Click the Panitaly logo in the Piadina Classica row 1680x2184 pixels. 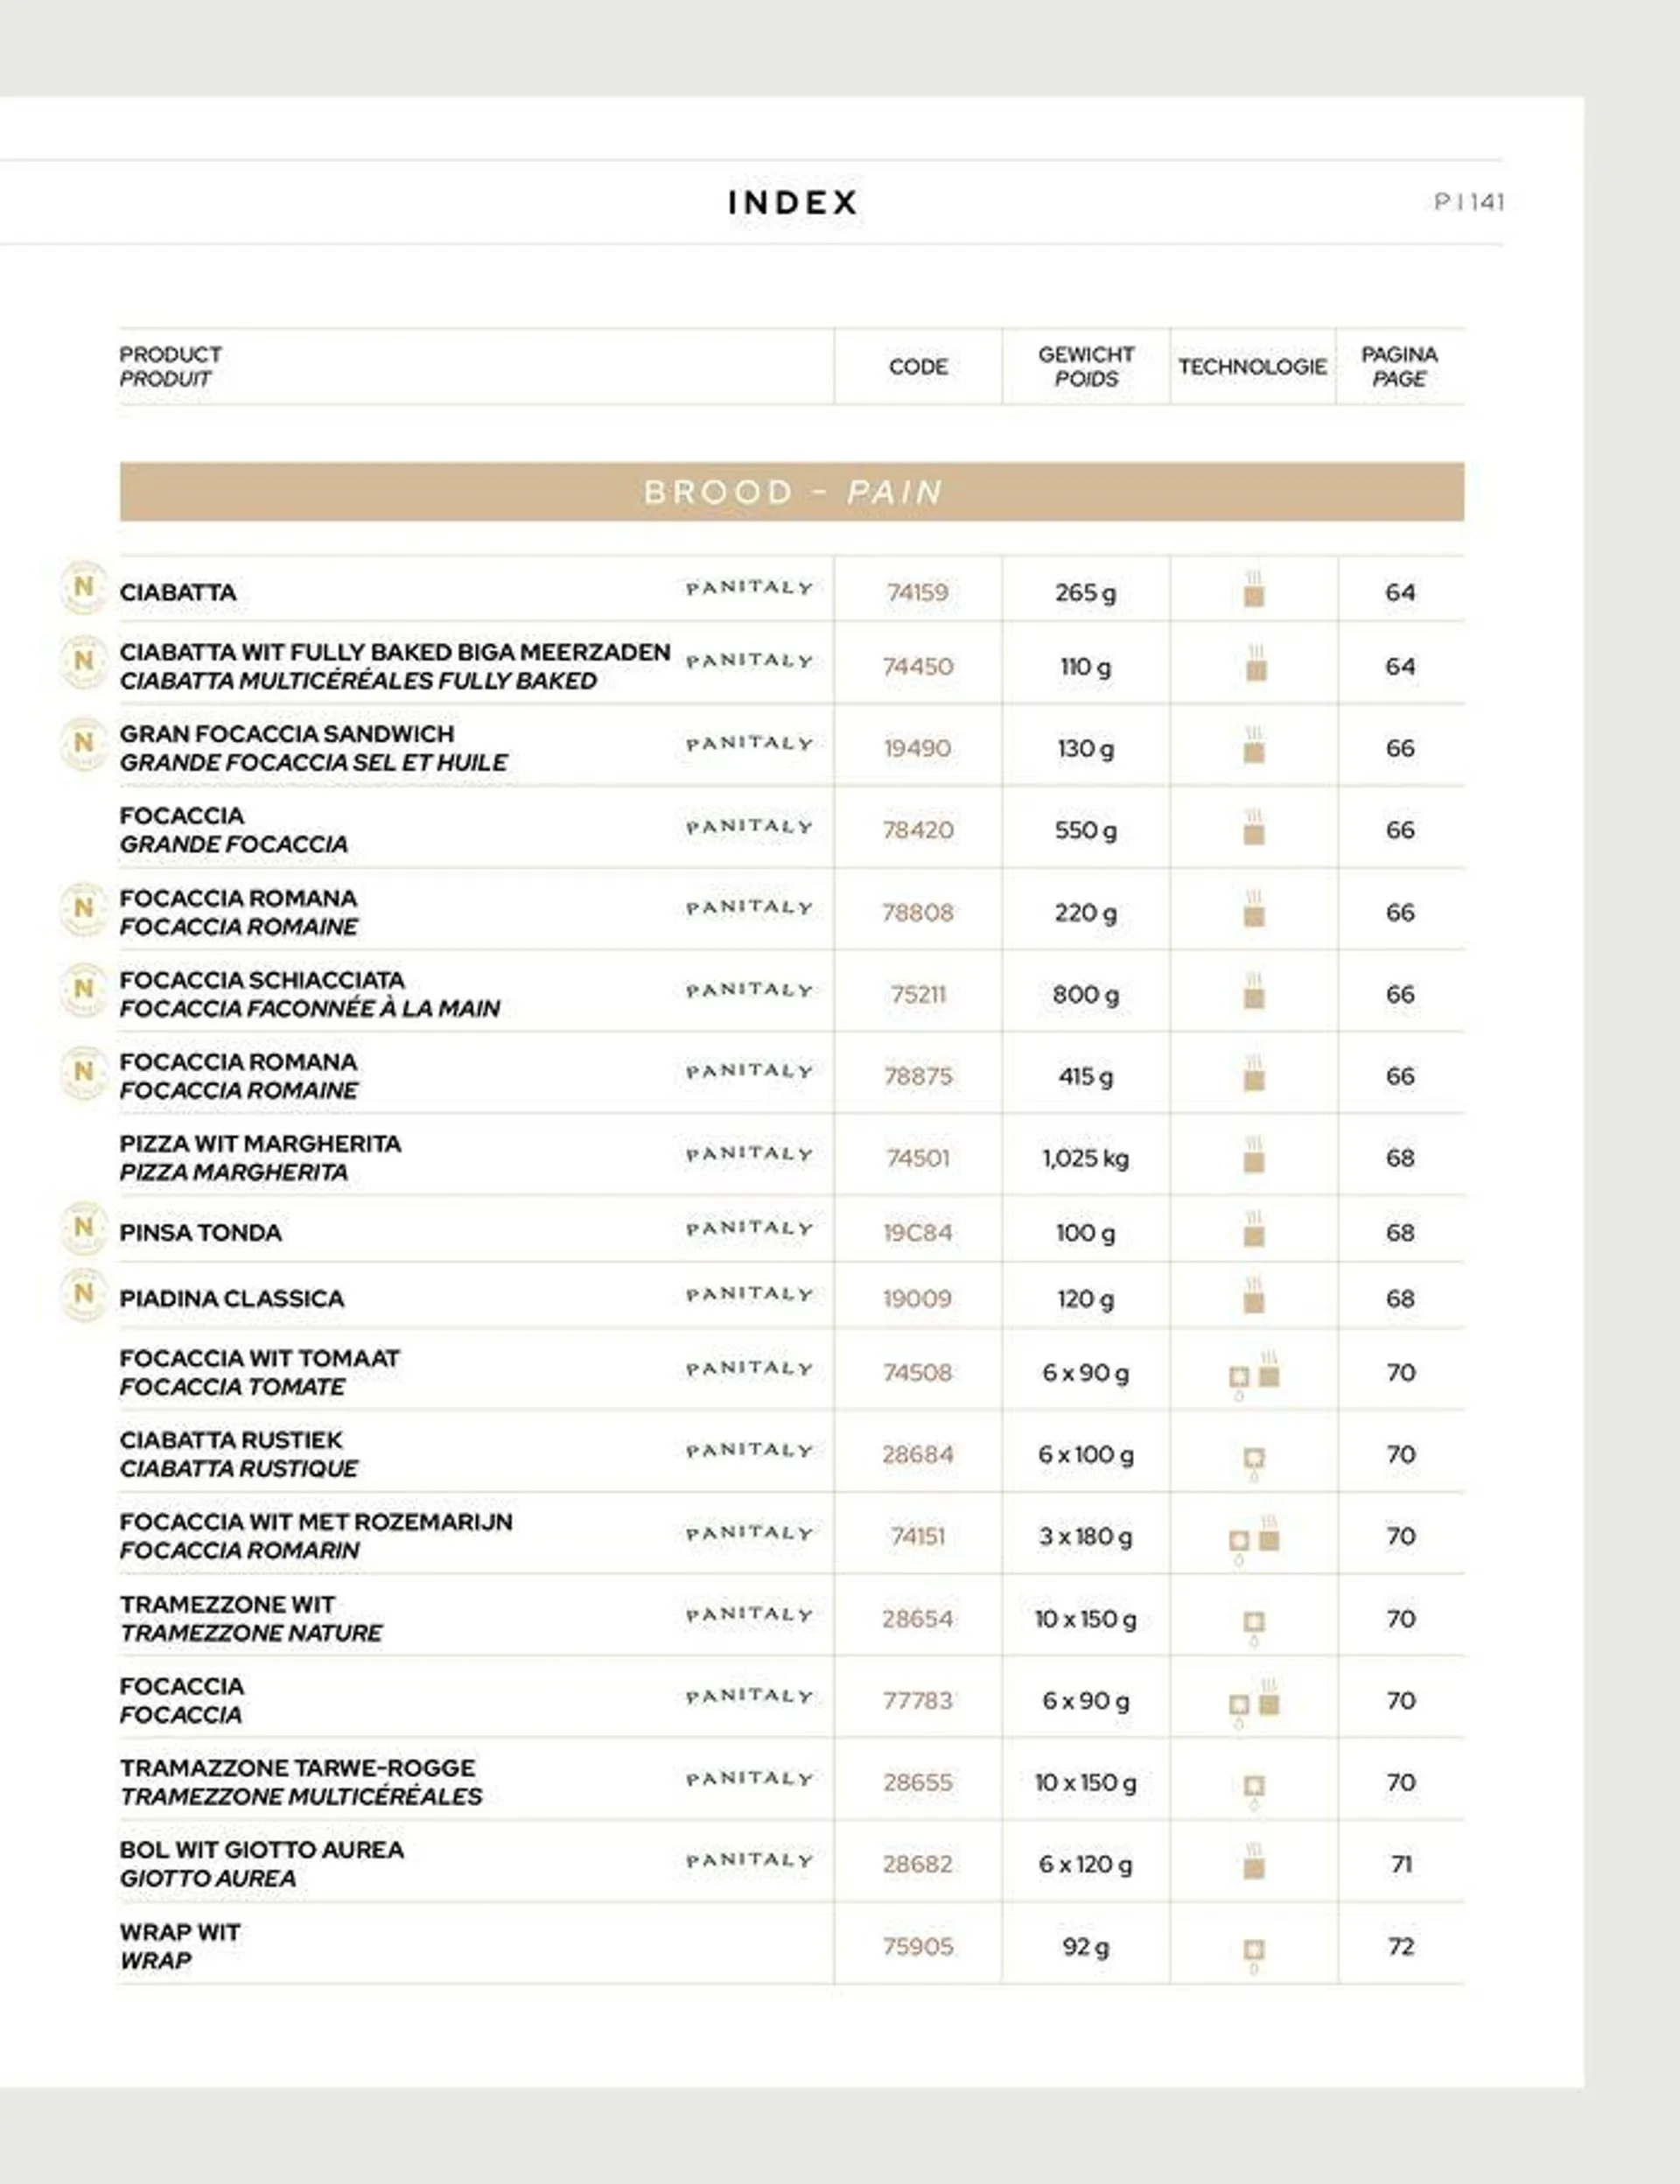pos(749,1294)
